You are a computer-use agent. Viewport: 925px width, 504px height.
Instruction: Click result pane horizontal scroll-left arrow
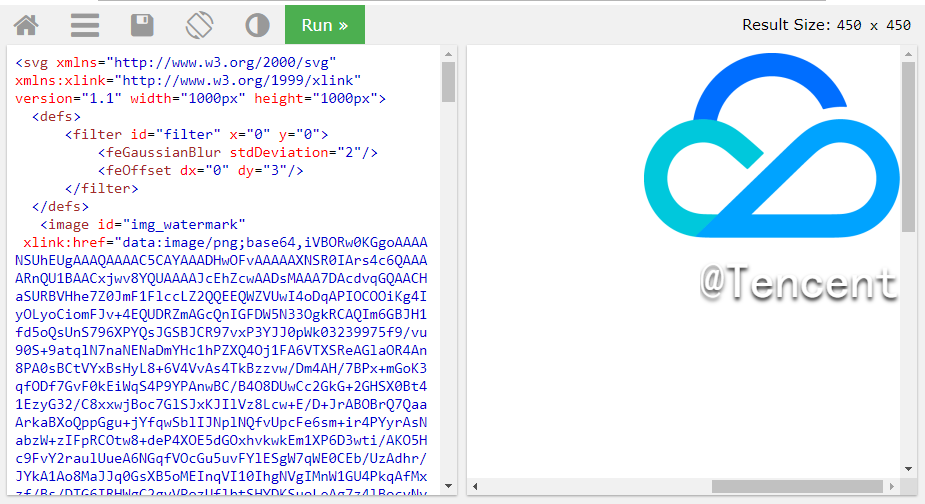[x=475, y=486]
